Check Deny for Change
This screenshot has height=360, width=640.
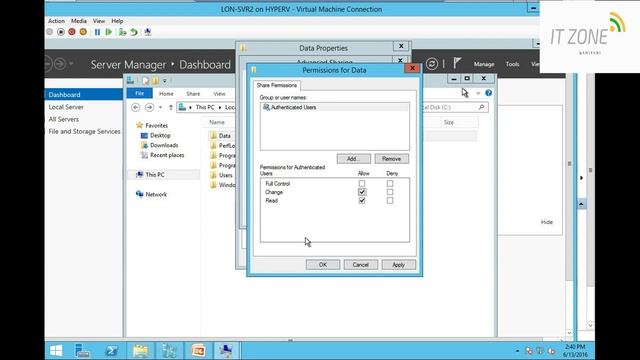390,192
